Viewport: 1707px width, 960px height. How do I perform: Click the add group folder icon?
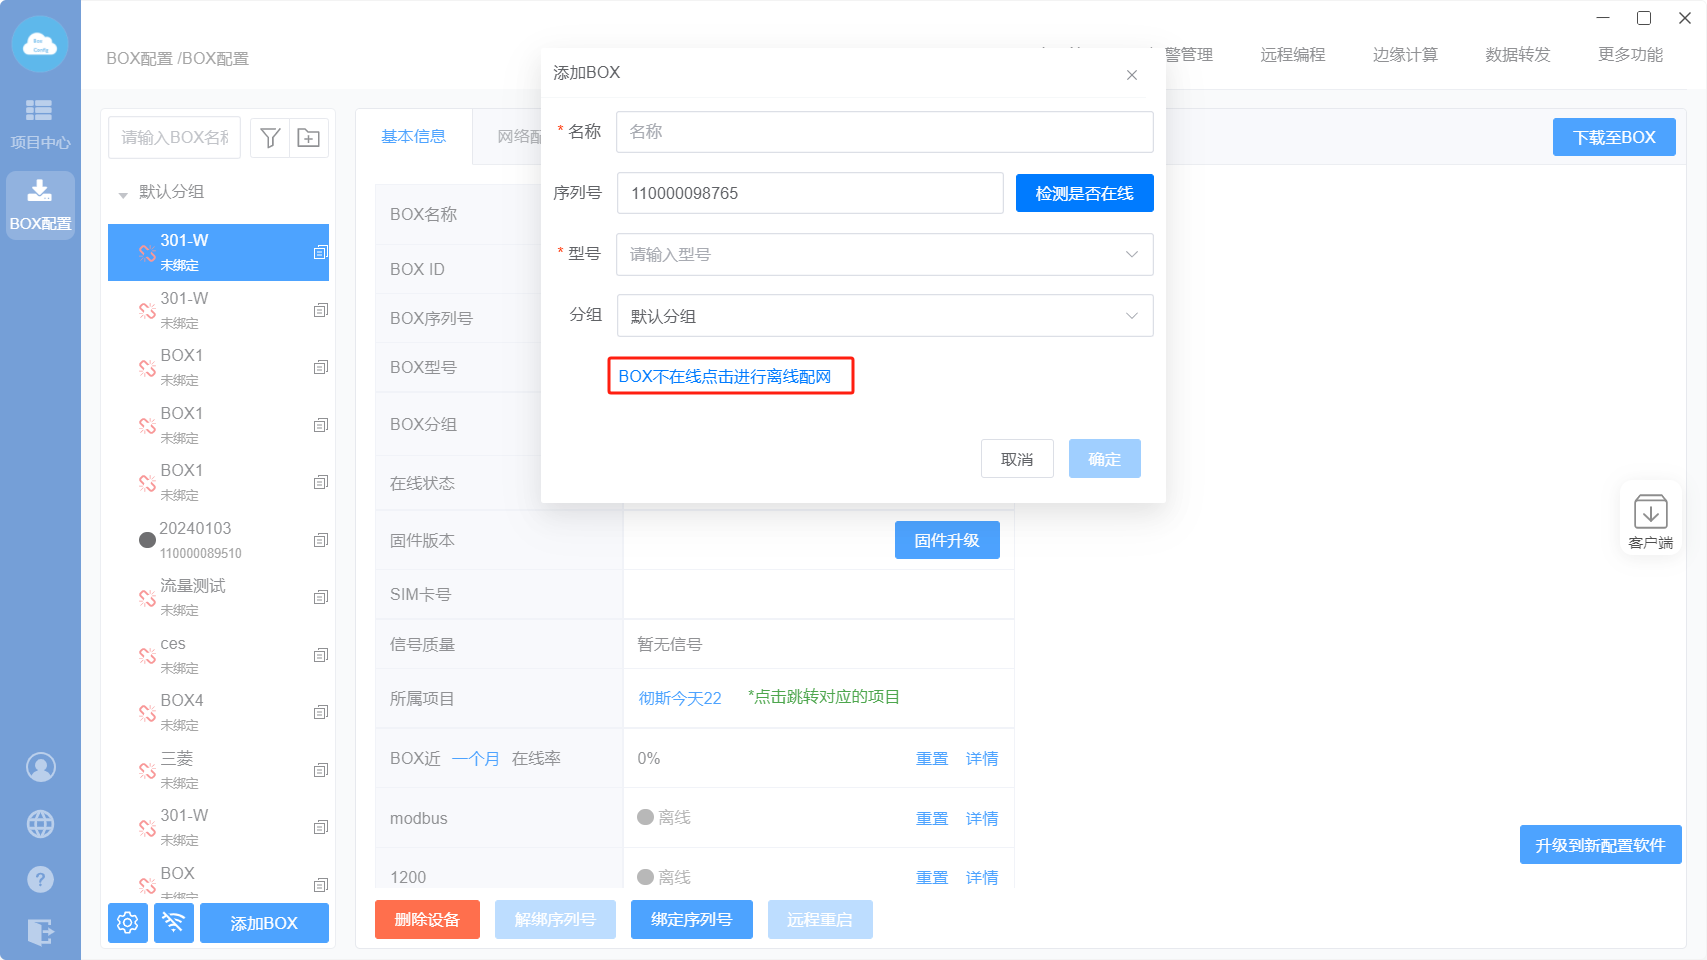[x=309, y=138]
